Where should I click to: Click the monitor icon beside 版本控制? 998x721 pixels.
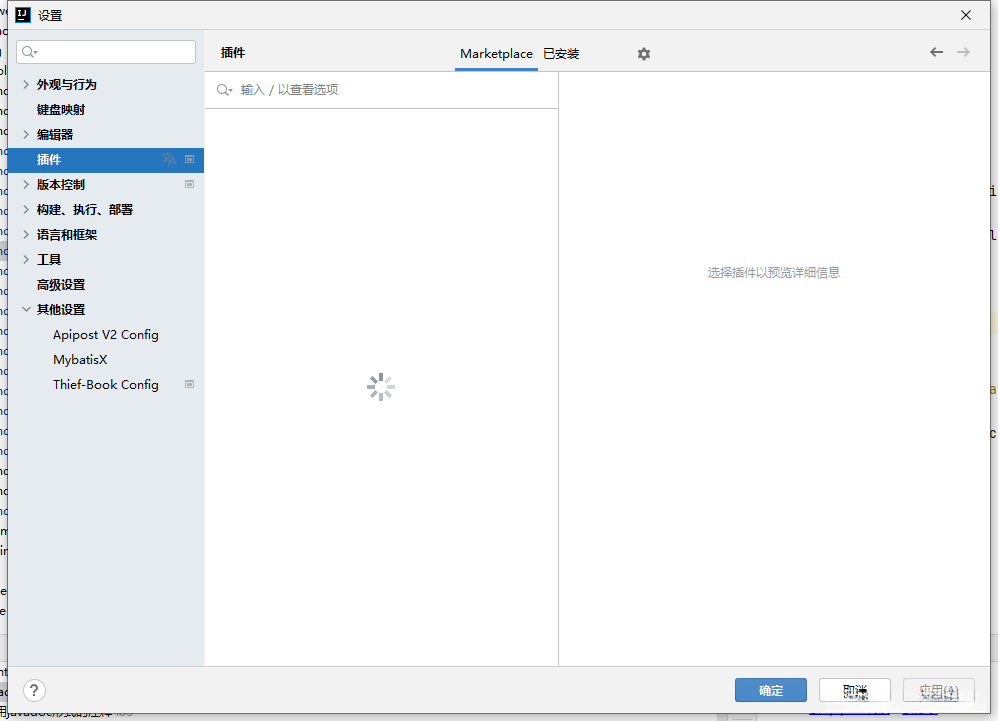[x=189, y=184]
